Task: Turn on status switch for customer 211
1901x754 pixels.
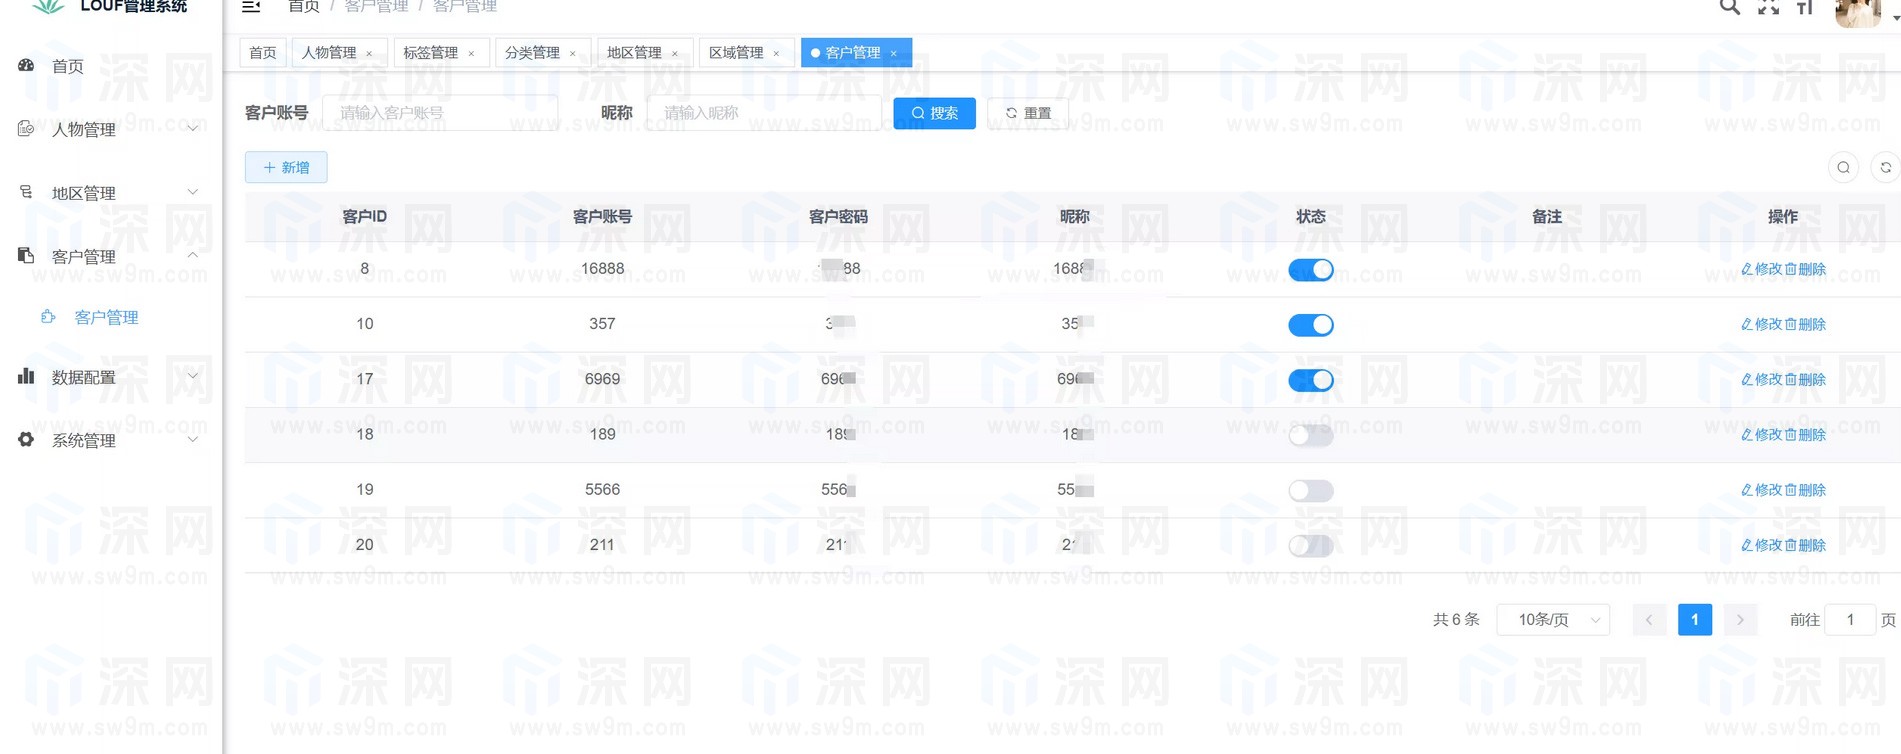Action: [1310, 545]
